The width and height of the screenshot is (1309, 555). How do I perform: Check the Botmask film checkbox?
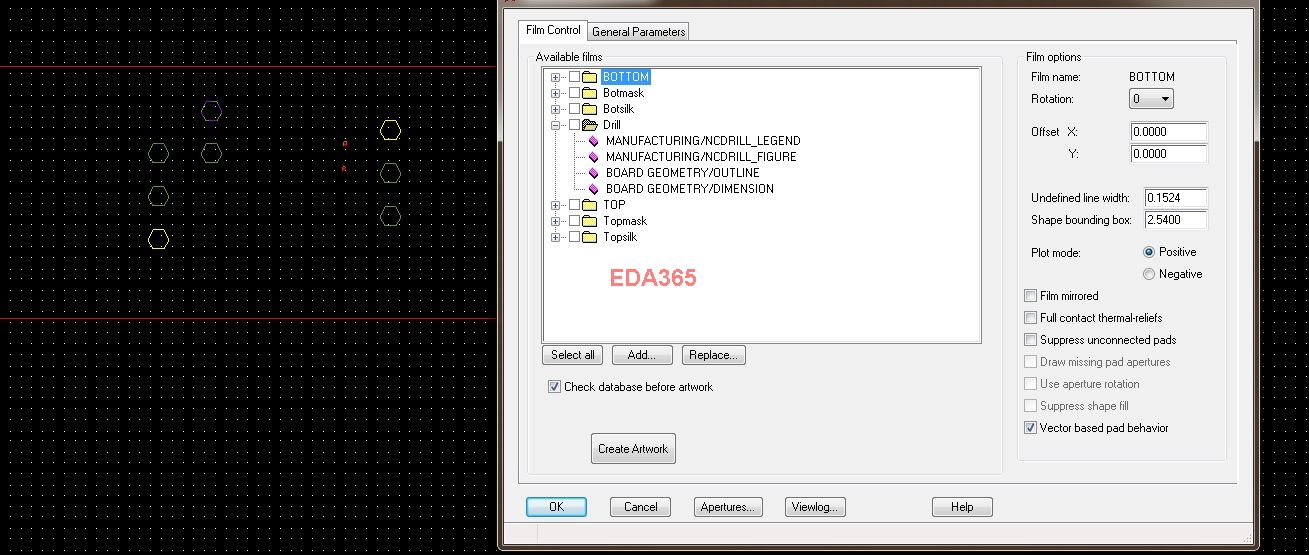click(x=574, y=93)
